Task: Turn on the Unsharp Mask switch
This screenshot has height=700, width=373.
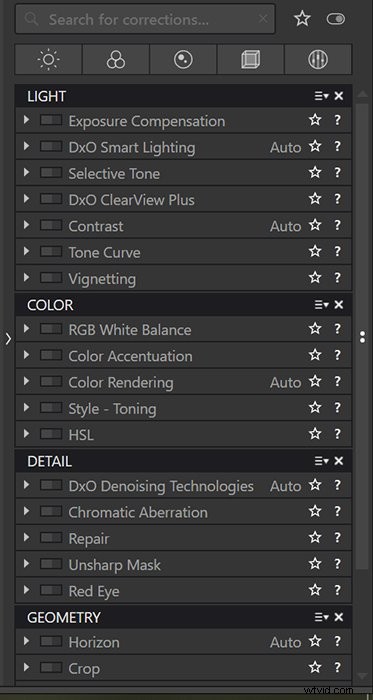Action: click(51, 564)
